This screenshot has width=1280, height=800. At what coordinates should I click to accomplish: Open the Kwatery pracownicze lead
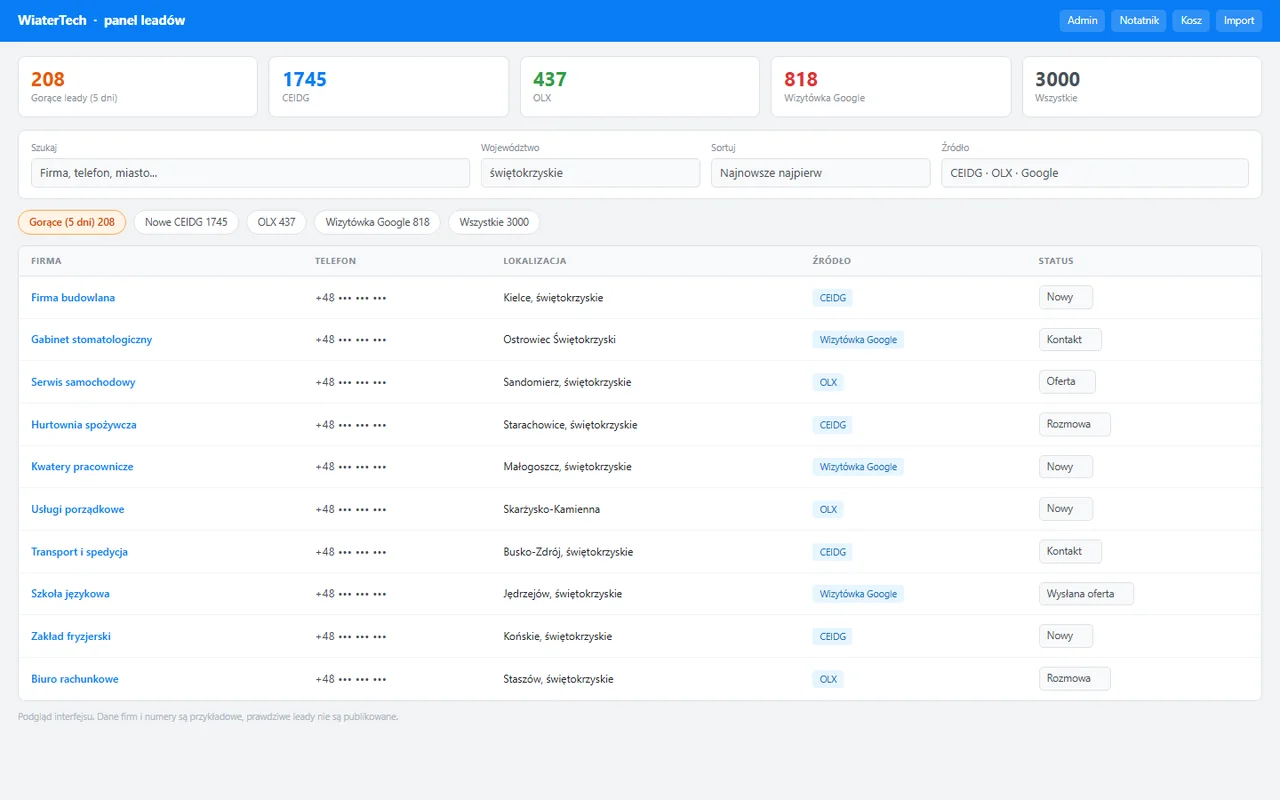click(82, 467)
